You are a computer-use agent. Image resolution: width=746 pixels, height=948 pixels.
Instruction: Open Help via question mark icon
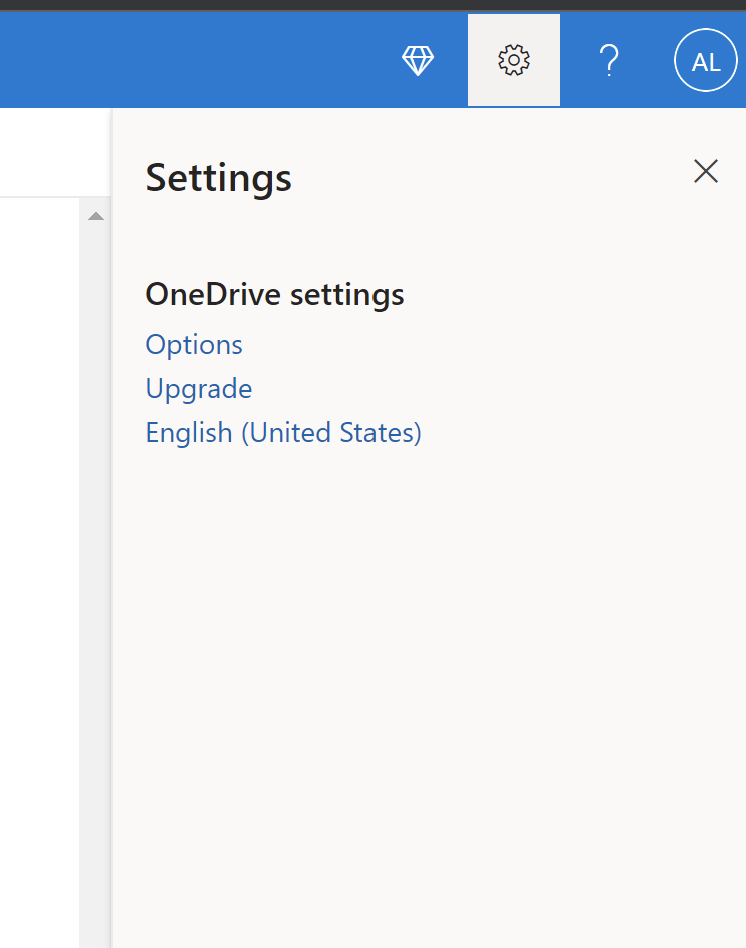pyautogui.click(x=609, y=61)
